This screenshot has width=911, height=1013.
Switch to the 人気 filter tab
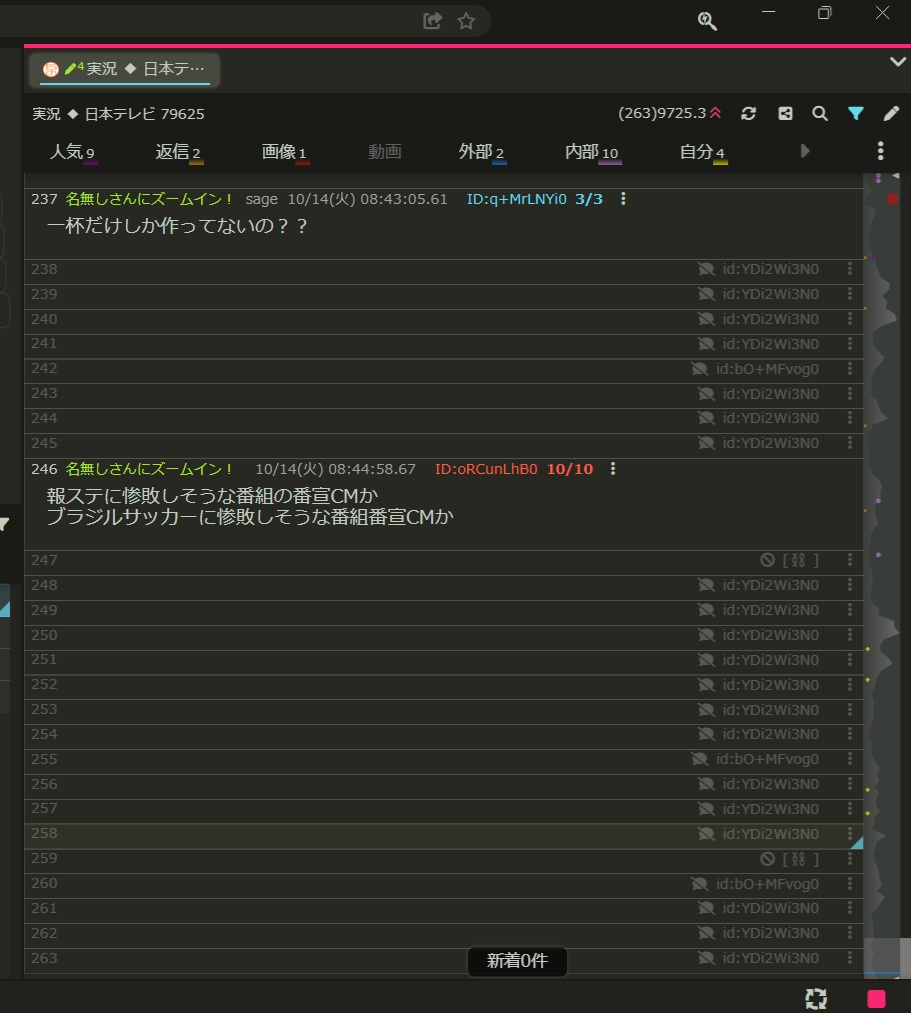[72, 152]
